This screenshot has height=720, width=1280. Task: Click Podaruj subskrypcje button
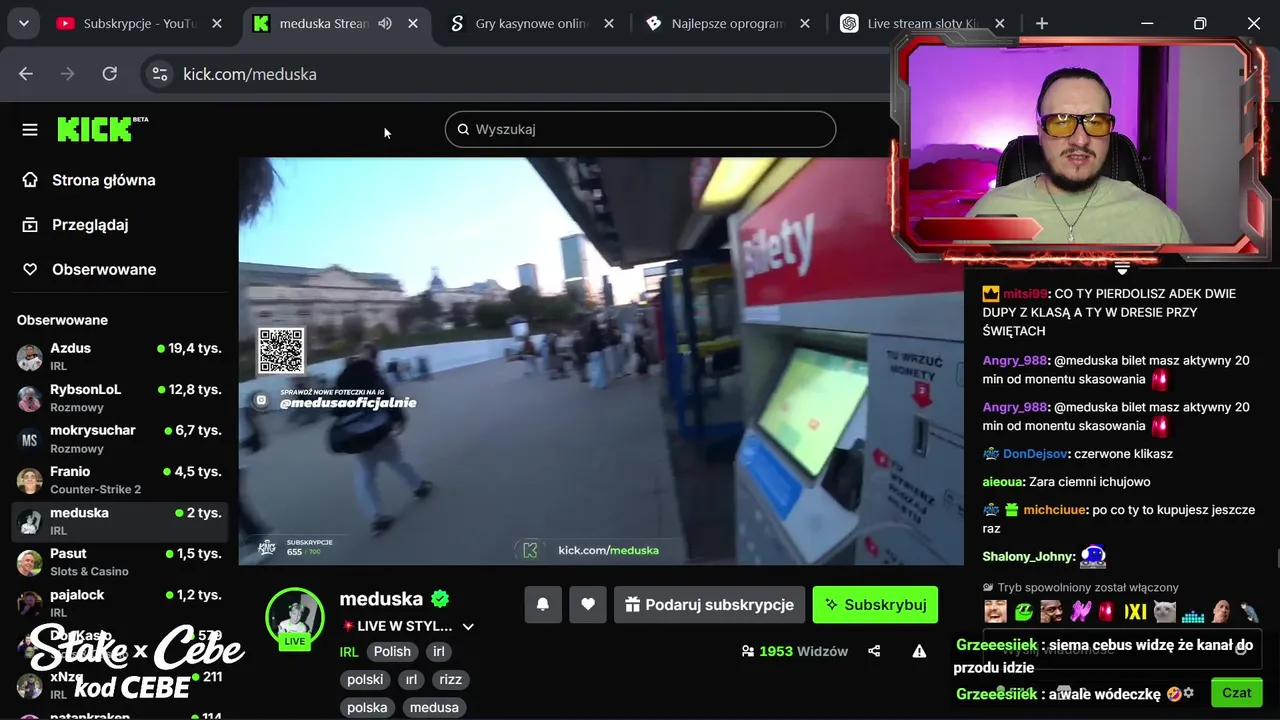pos(709,604)
